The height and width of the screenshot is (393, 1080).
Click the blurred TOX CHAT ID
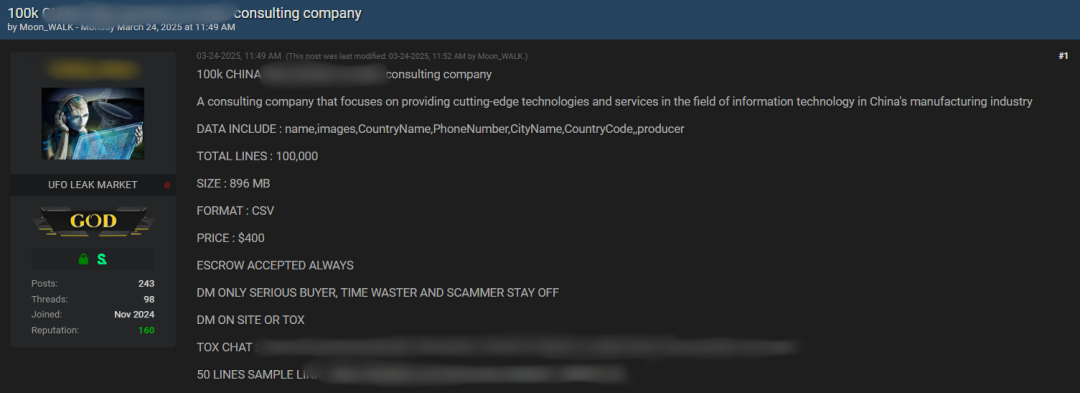pyautogui.click(x=529, y=347)
